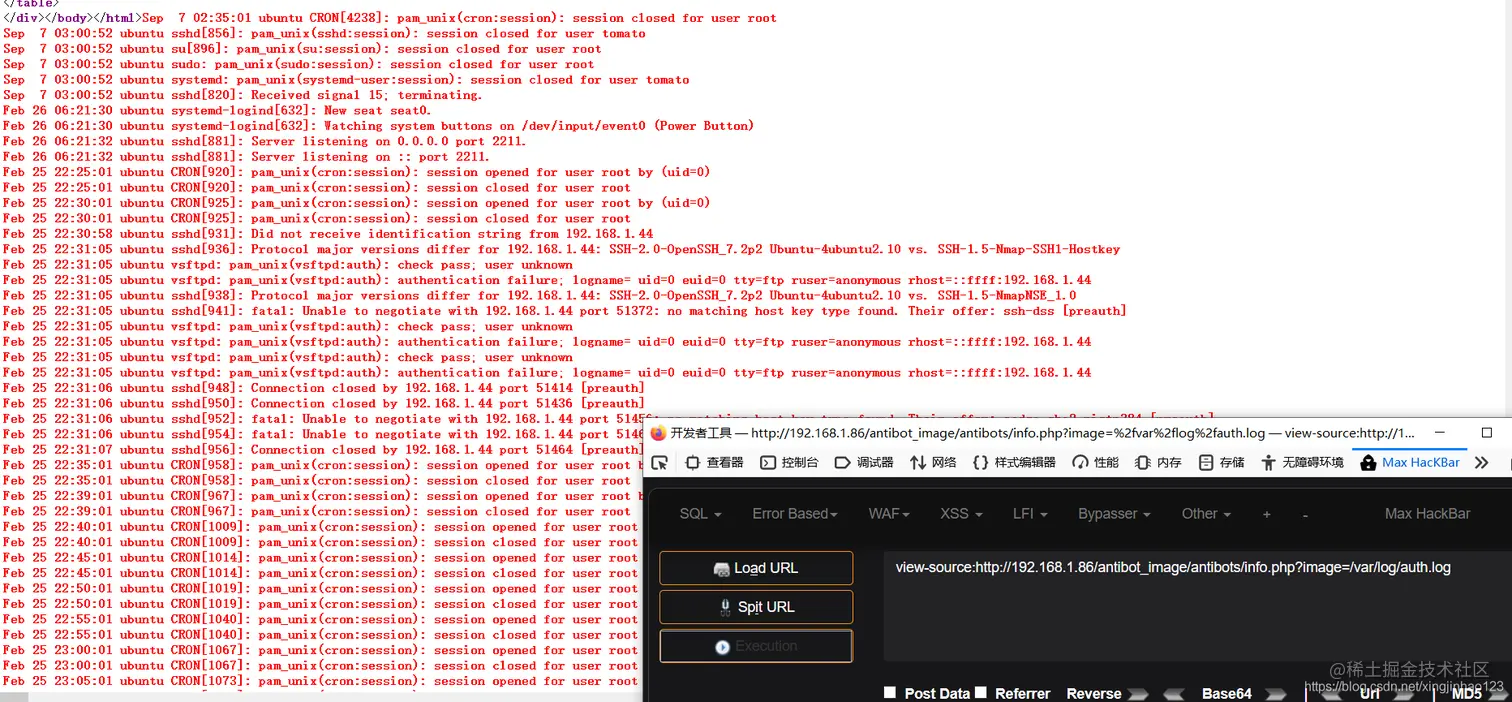Screen dimensions: 1512x702
Task: Open the 网络 (Network) panel
Action: 933,462
